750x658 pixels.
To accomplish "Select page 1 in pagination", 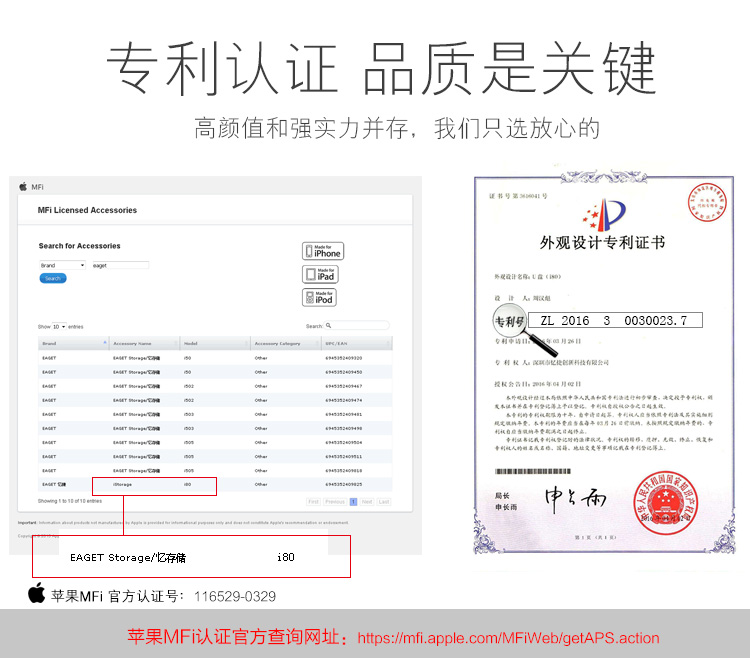I will tap(353, 502).
